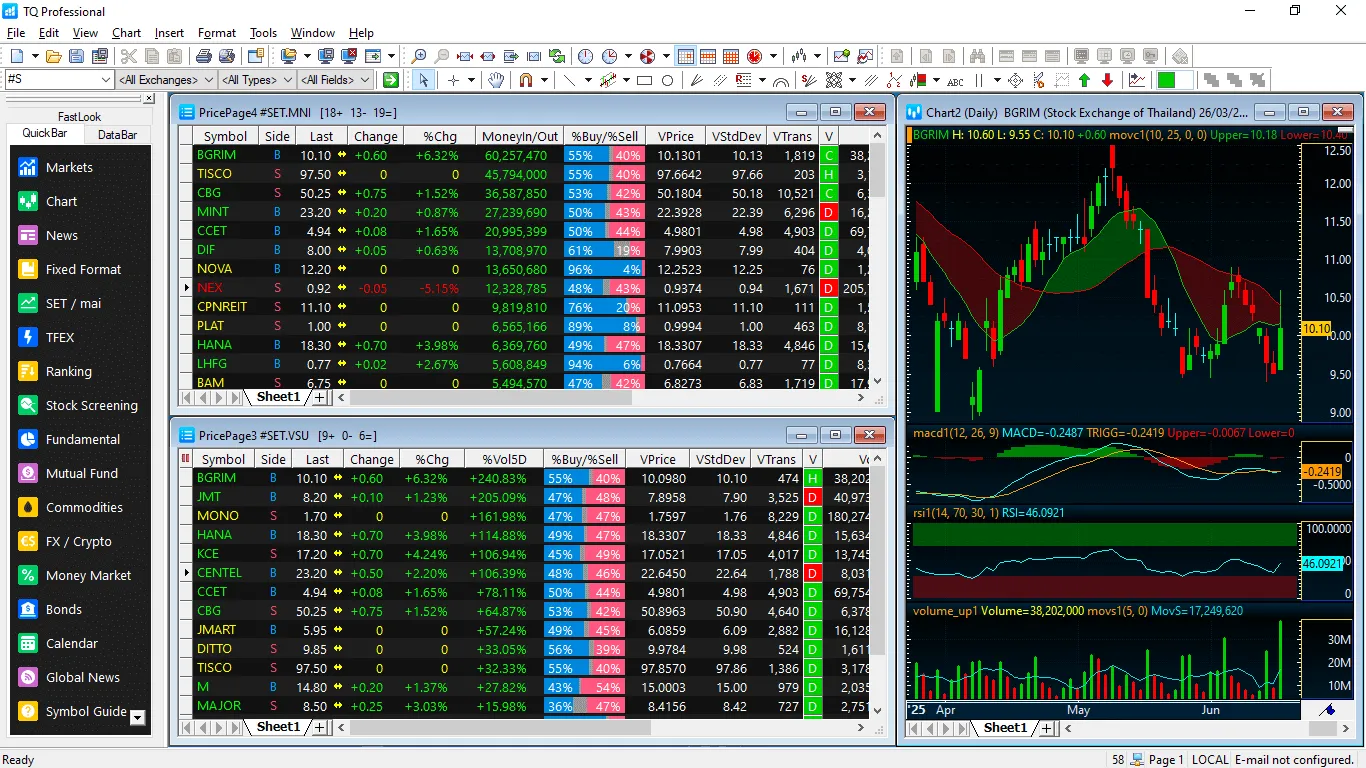Open the Insert menu

[x=169, y=33]
